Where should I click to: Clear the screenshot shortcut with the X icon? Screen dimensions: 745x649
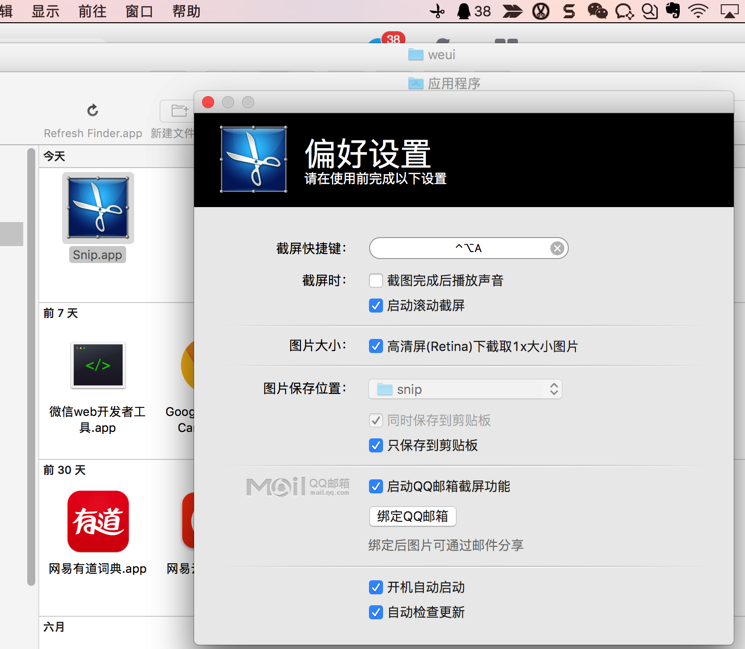tap(557, 248)
